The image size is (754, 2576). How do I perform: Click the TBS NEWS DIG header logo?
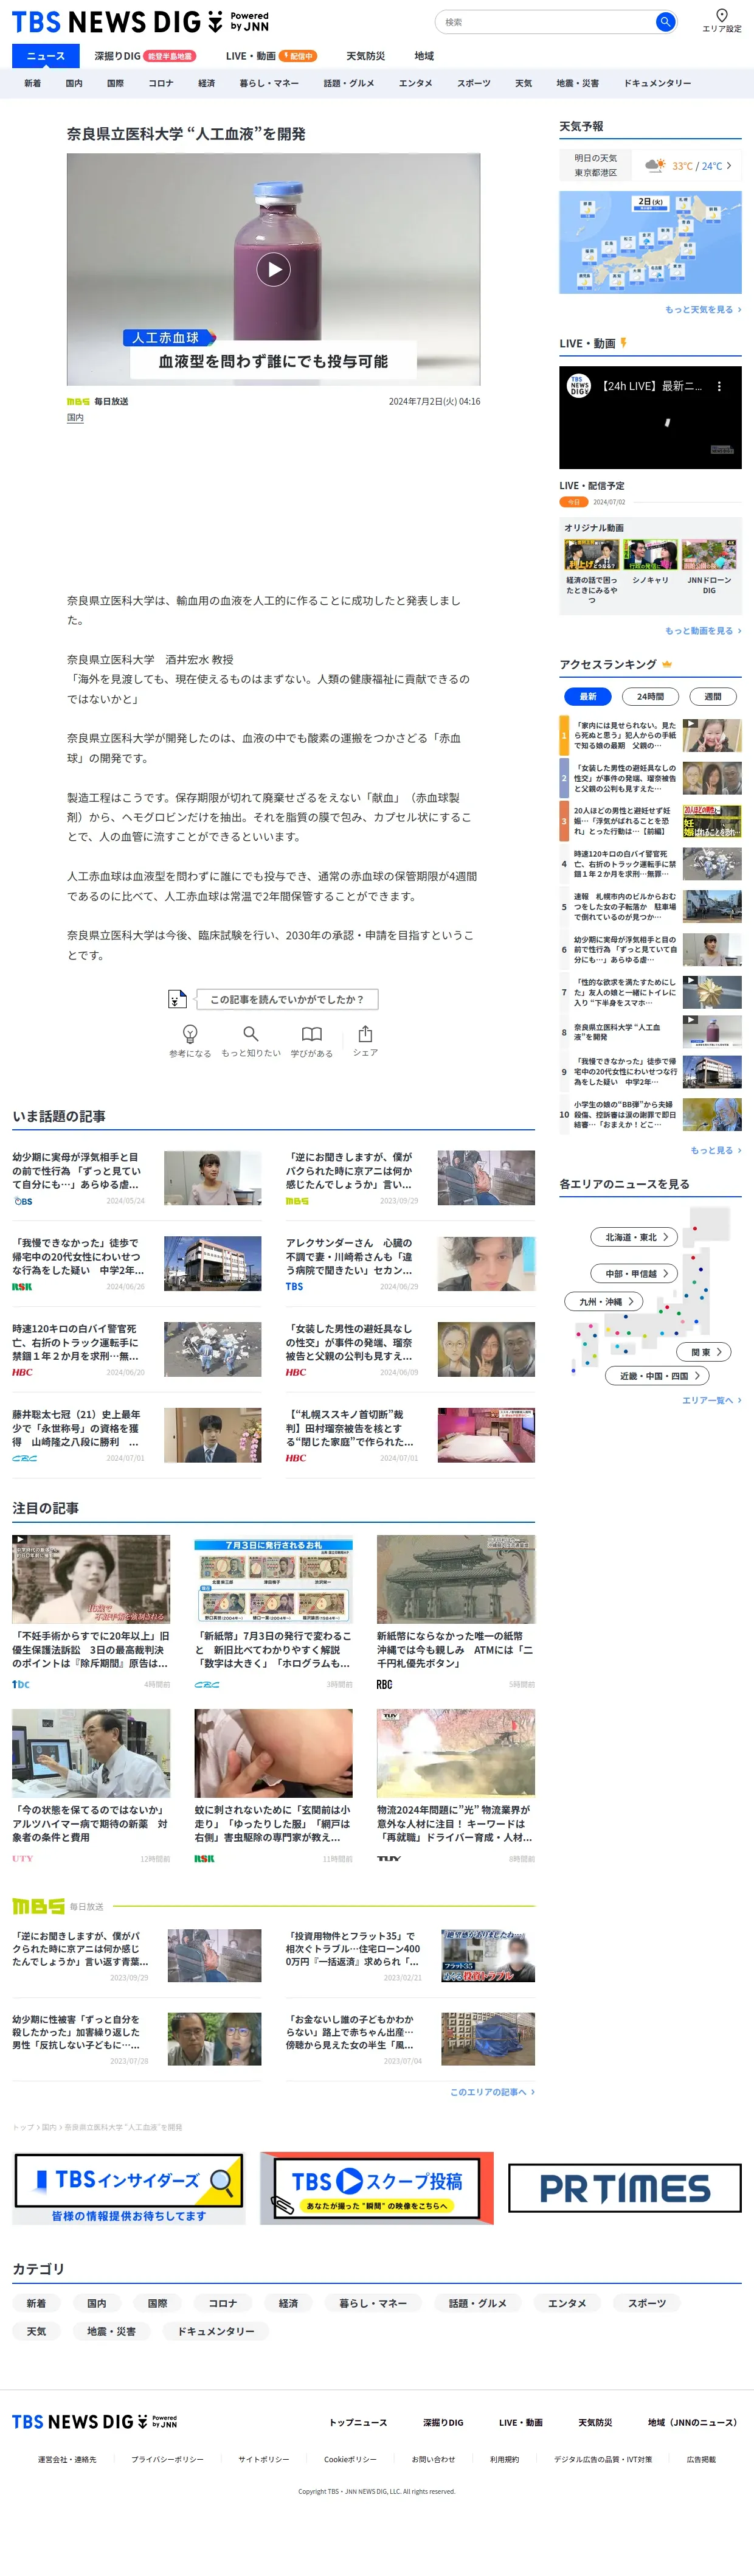click(140, 21)
